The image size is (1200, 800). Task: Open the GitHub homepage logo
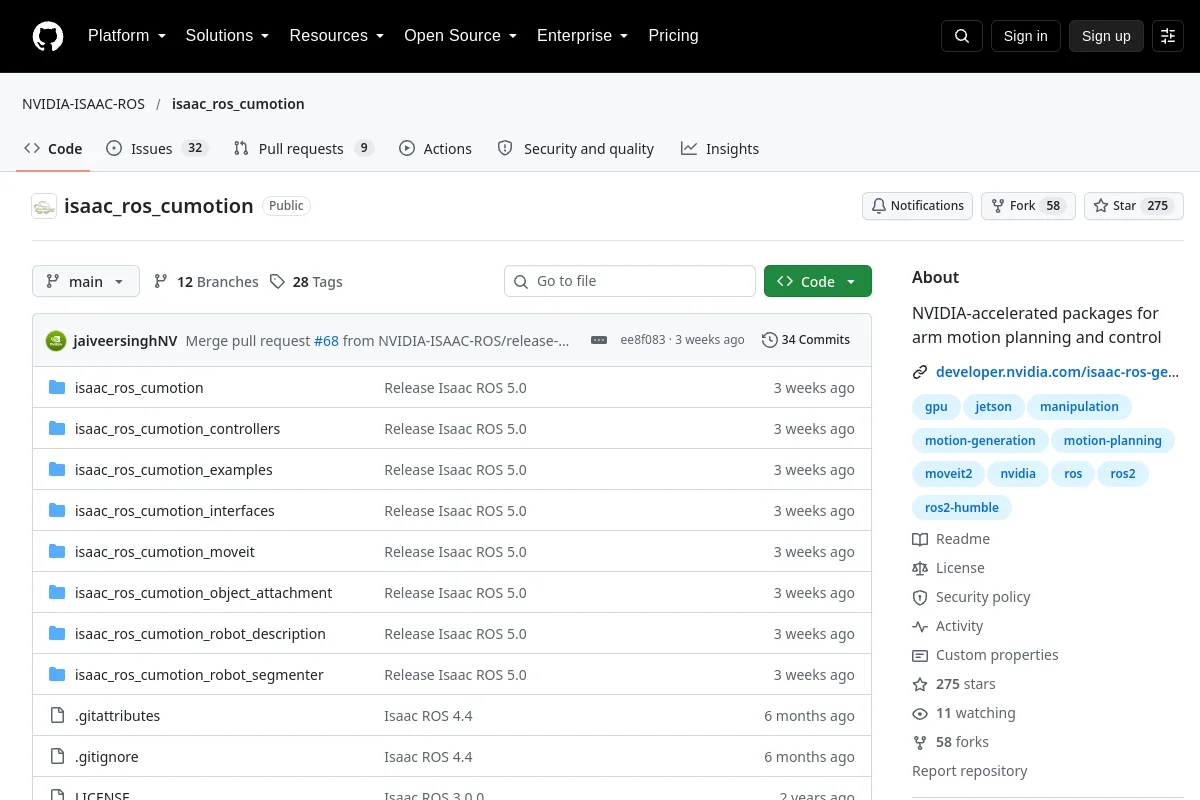(48, 36)
